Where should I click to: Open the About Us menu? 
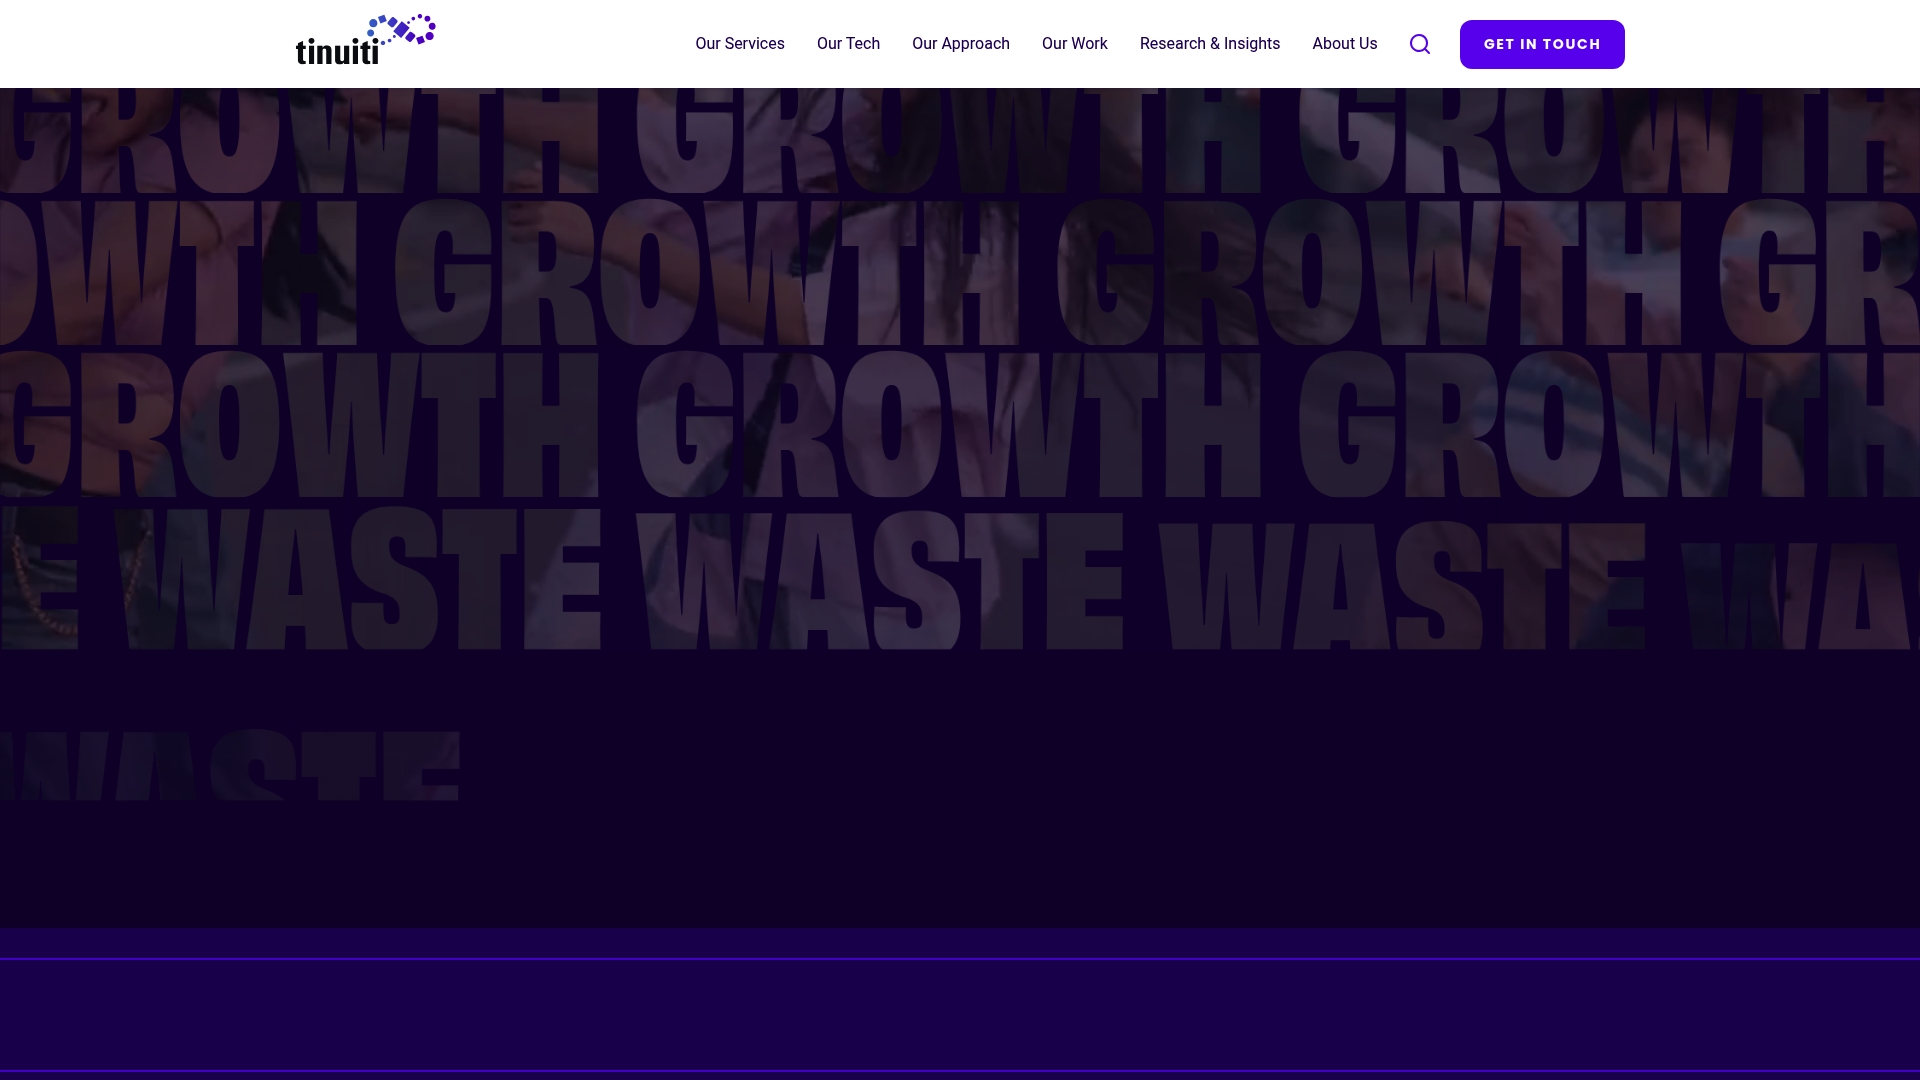click(x=1344, y=43)
